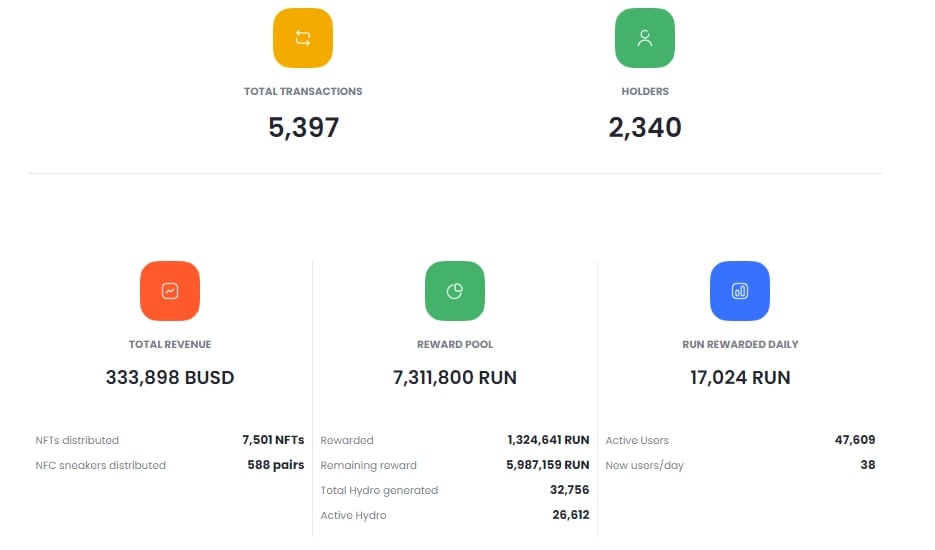Click the NFTs distributed label
Viewport: 935px width, 550px height.
pyautogui.click(x=77, y=440)
